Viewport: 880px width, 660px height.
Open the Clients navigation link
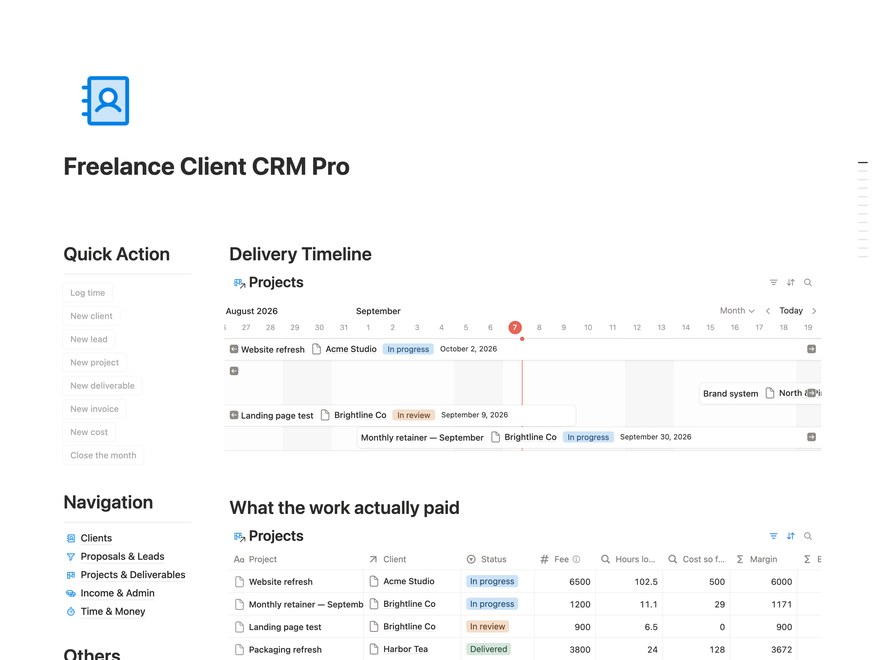(x=96, y=538)
